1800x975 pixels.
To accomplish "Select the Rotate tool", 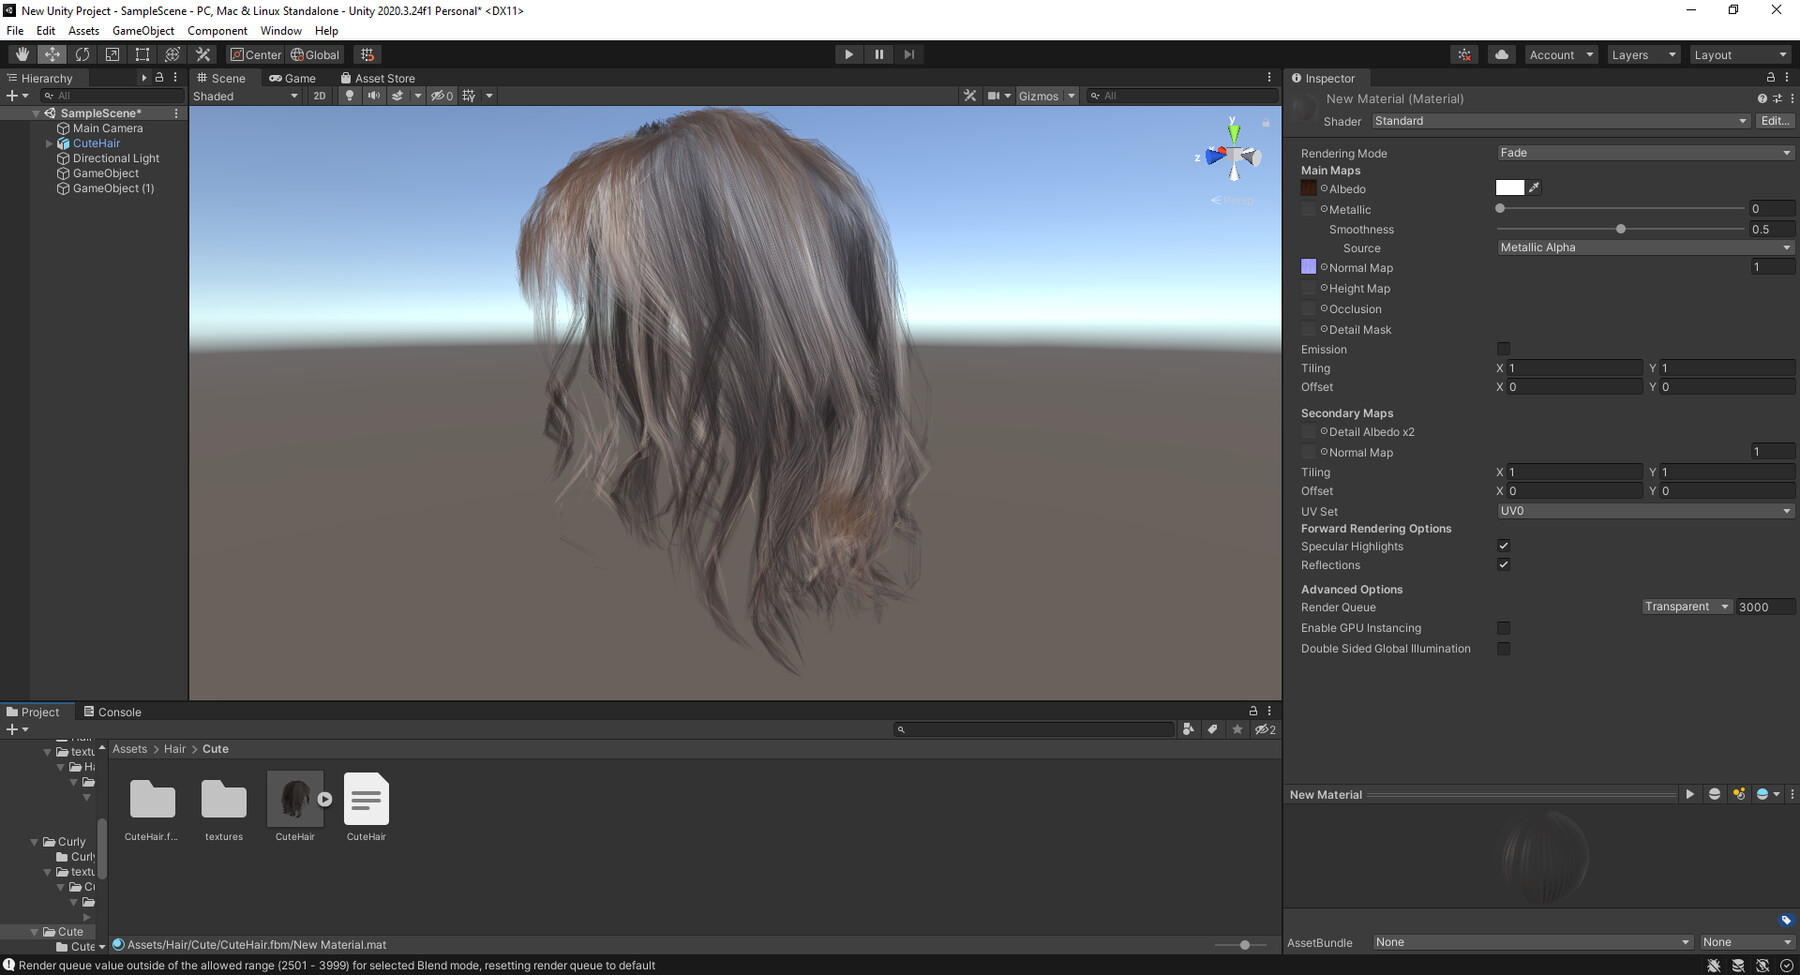I will (x=82, y=55).
